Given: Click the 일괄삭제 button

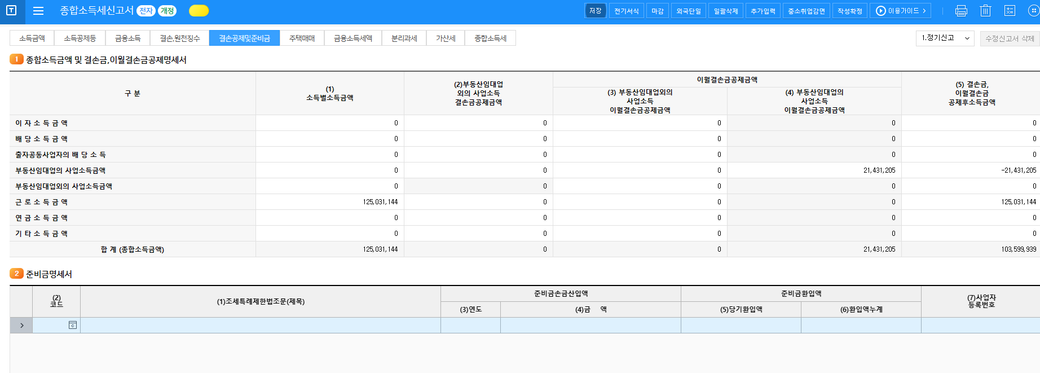Looking at the screenshot, I should tap(725, 11).
